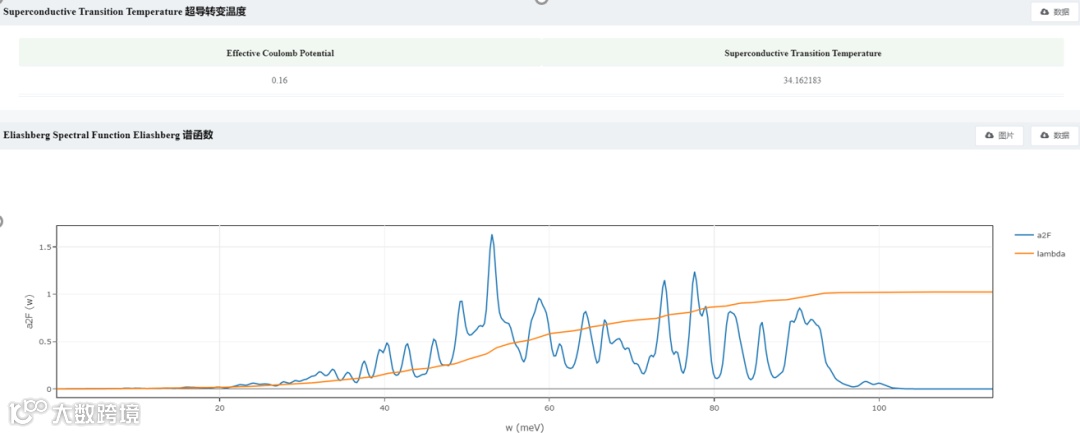Click the a2F (w) y-axis title
The image size is (1080, 433).
30,308
